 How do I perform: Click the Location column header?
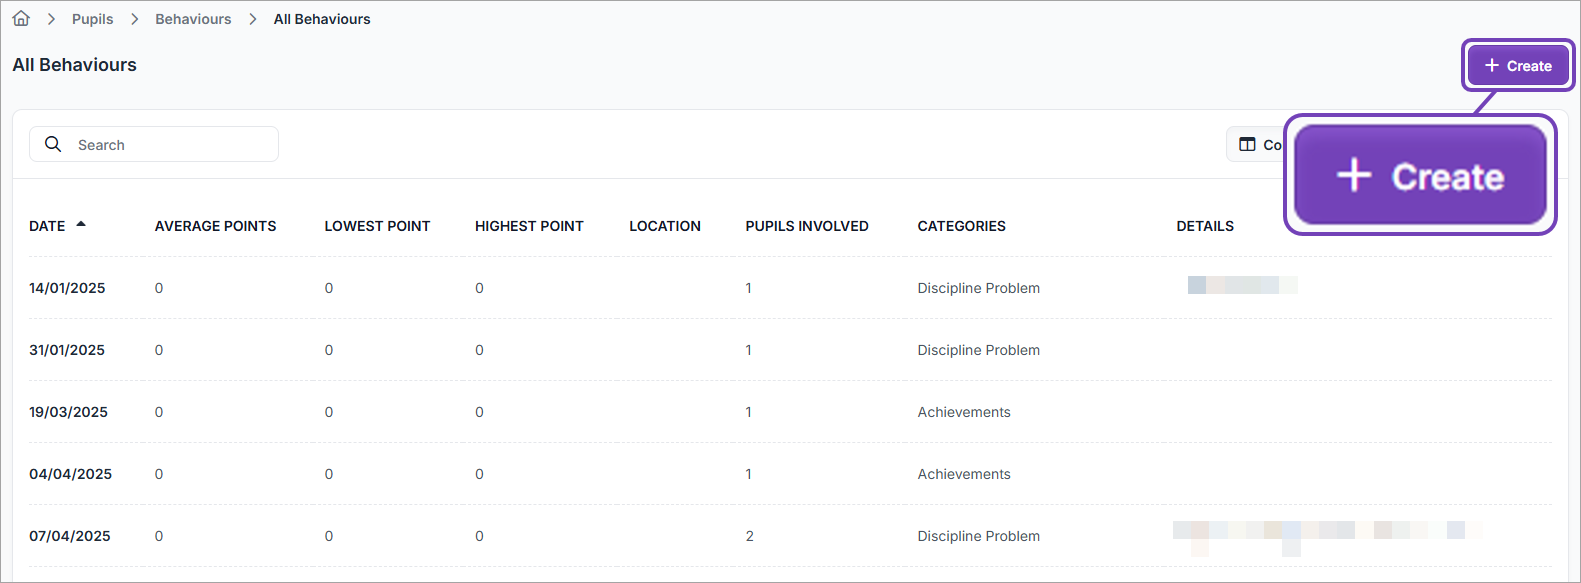point(664,226)
